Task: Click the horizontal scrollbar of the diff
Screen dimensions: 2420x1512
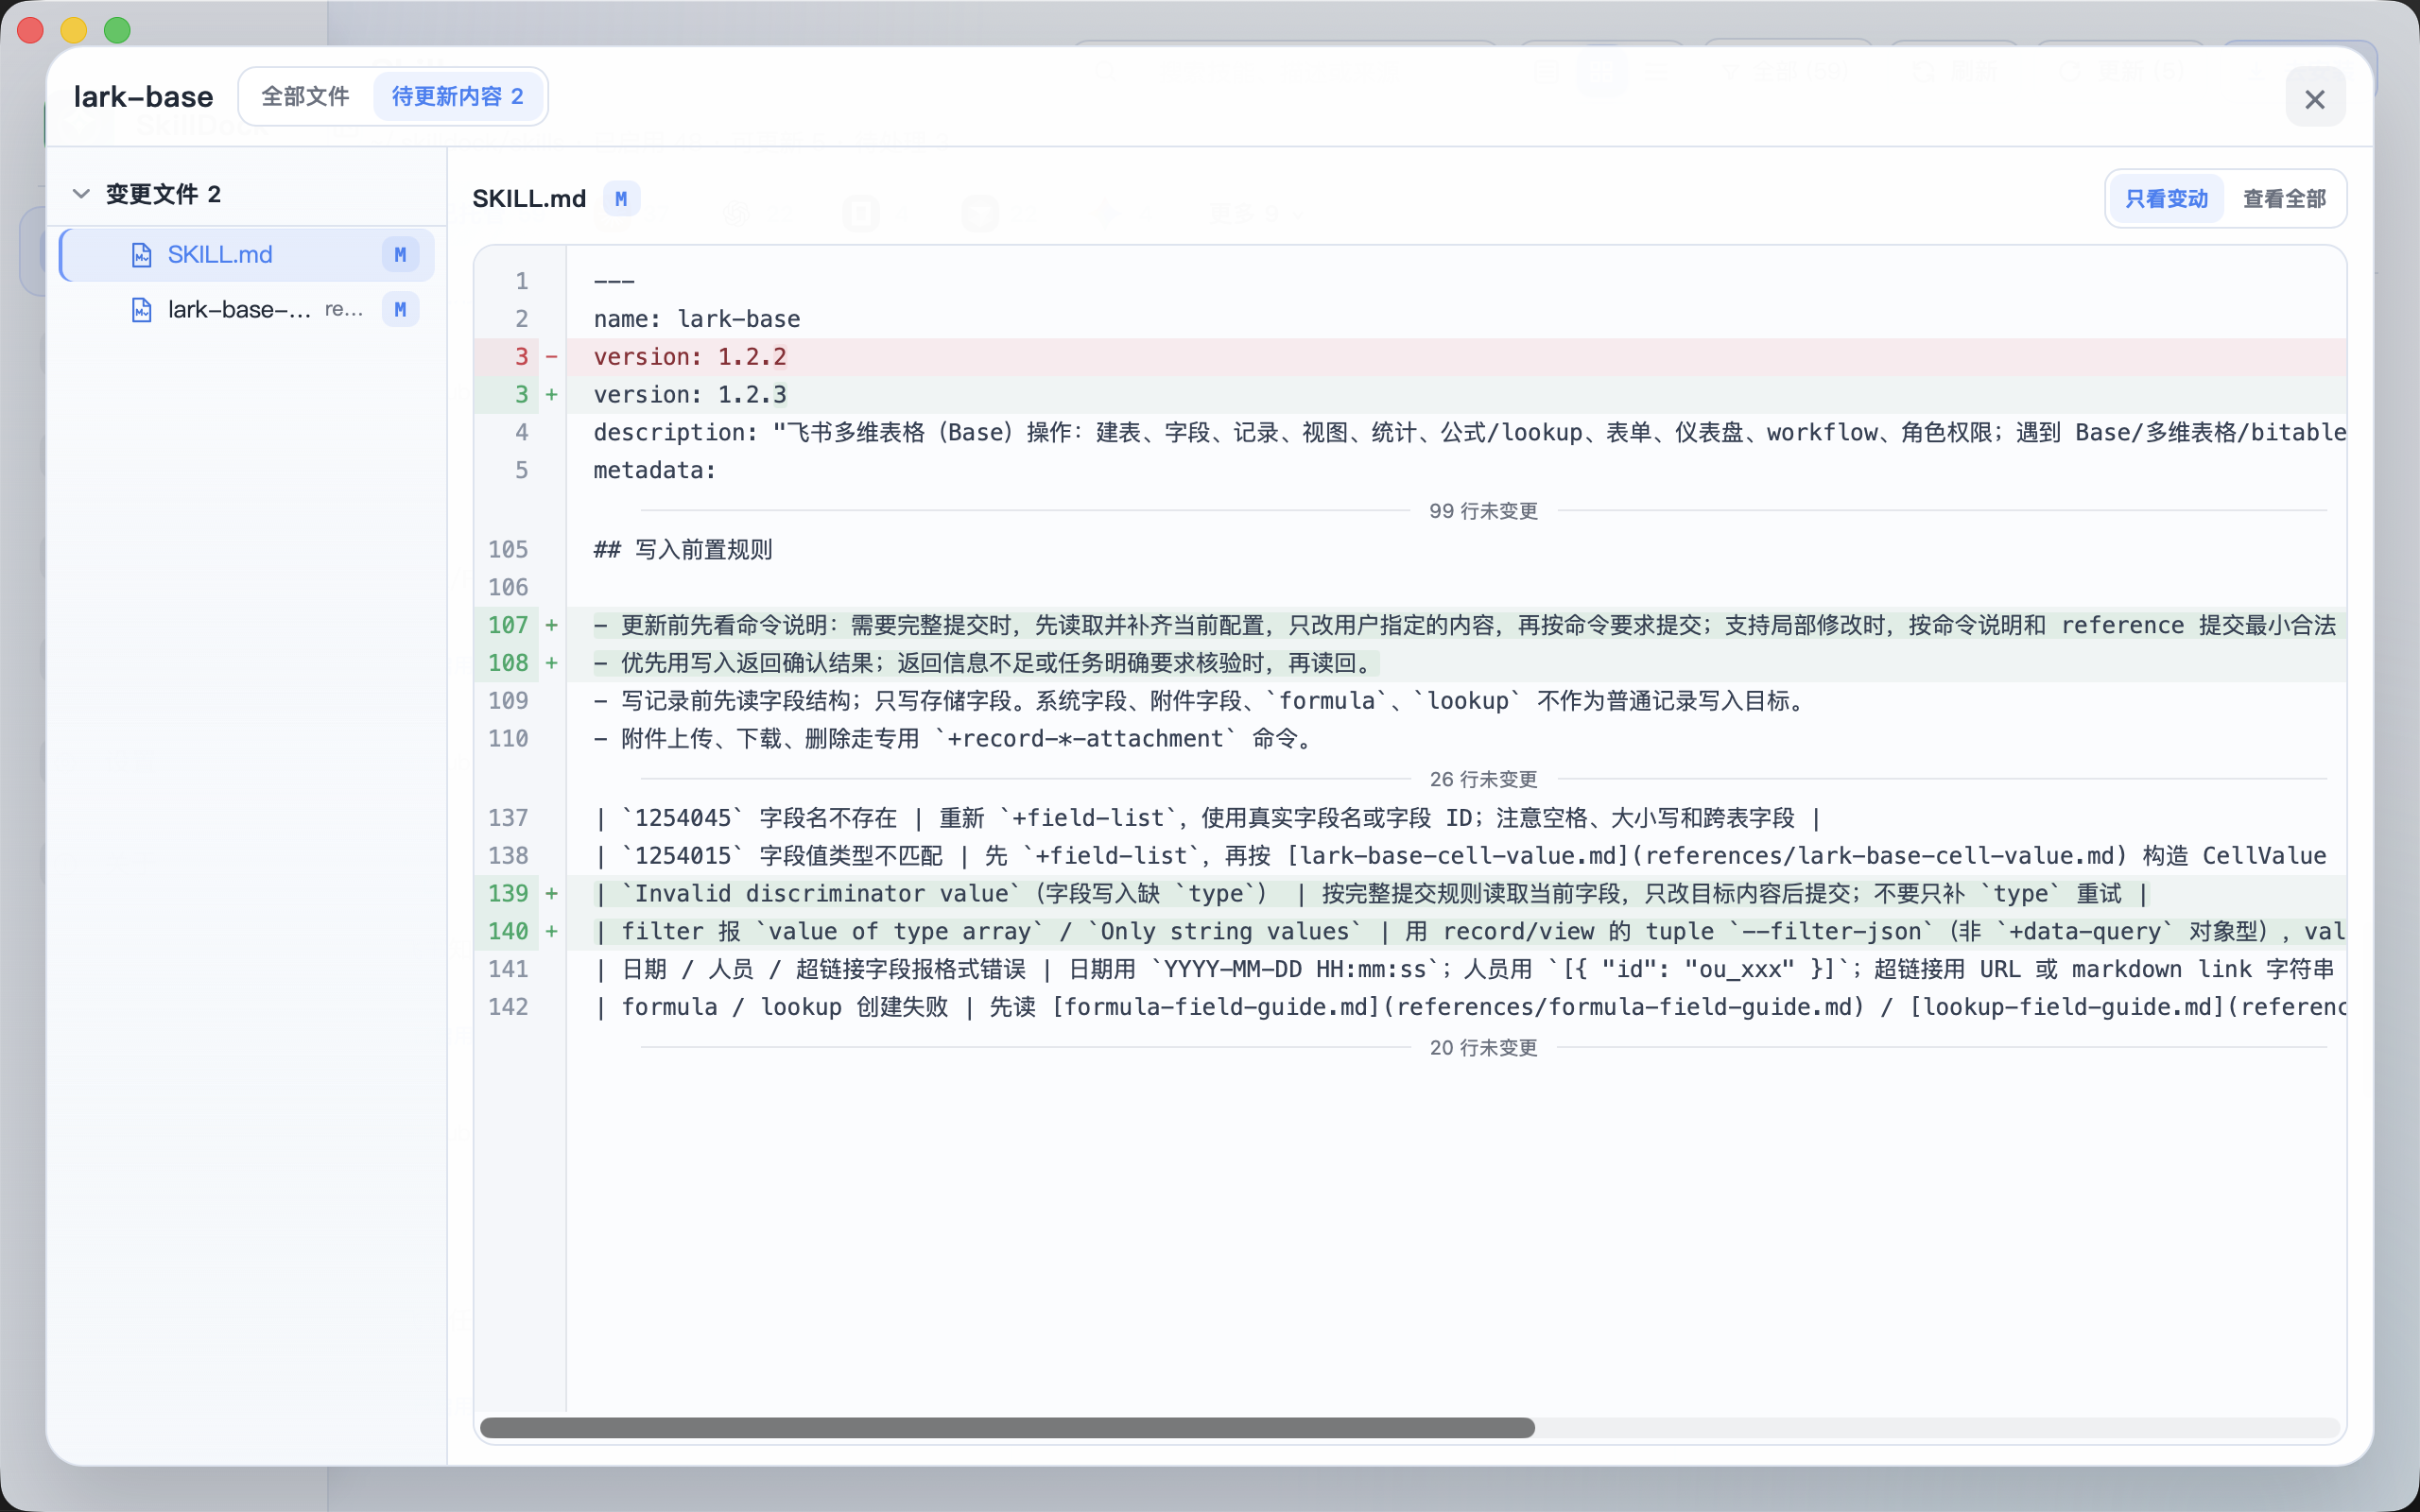Action: coord(1007,1427)
